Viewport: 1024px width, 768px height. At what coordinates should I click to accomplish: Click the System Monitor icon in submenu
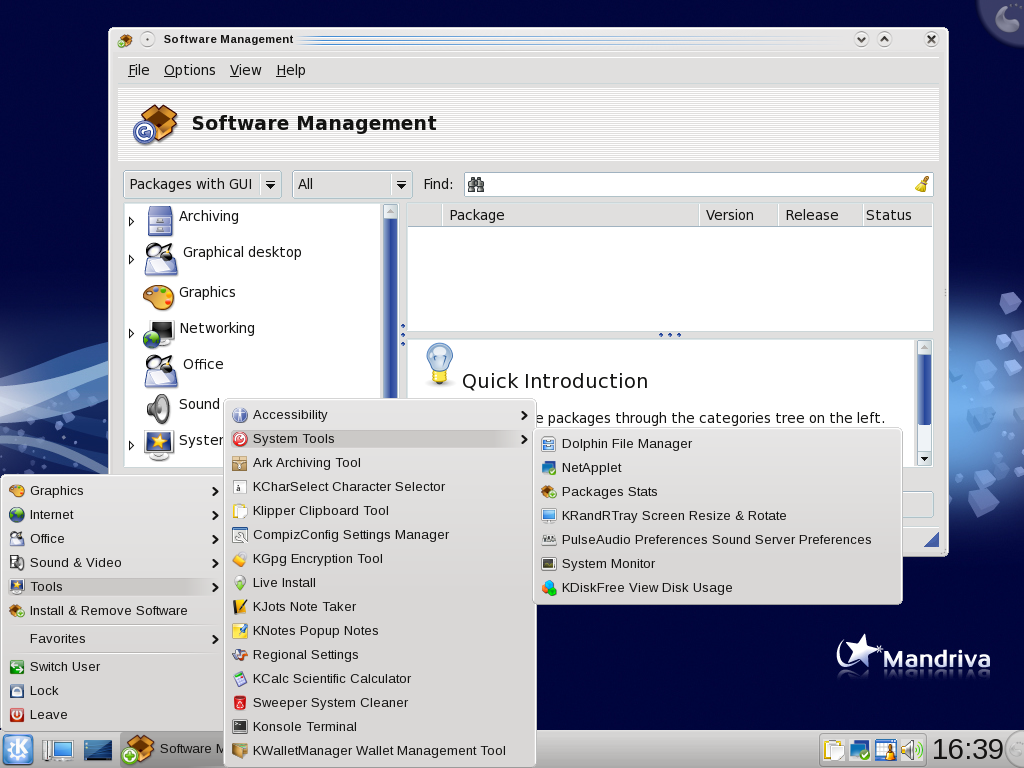[x=549, y=564]
